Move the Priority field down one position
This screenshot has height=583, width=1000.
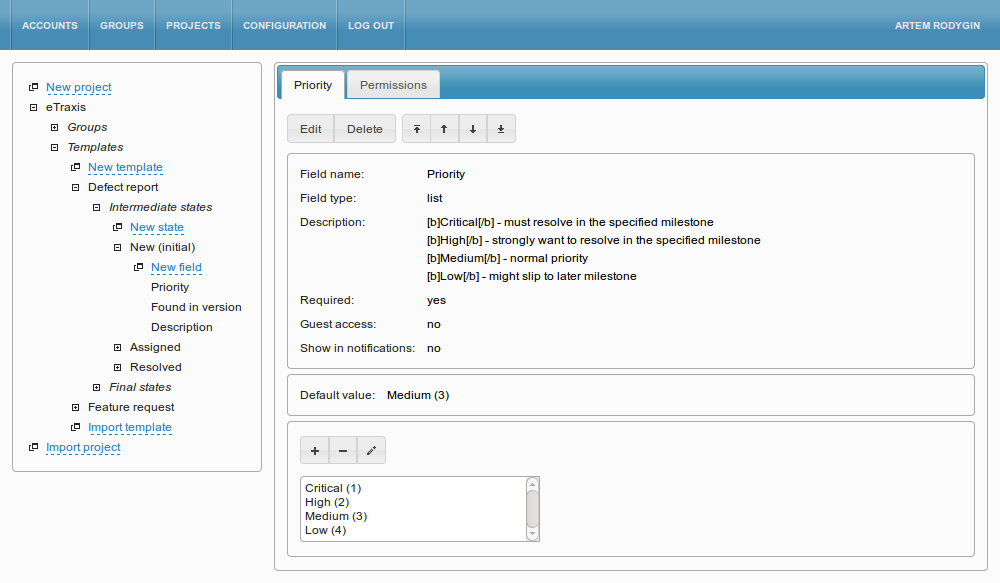coord(473,129)
